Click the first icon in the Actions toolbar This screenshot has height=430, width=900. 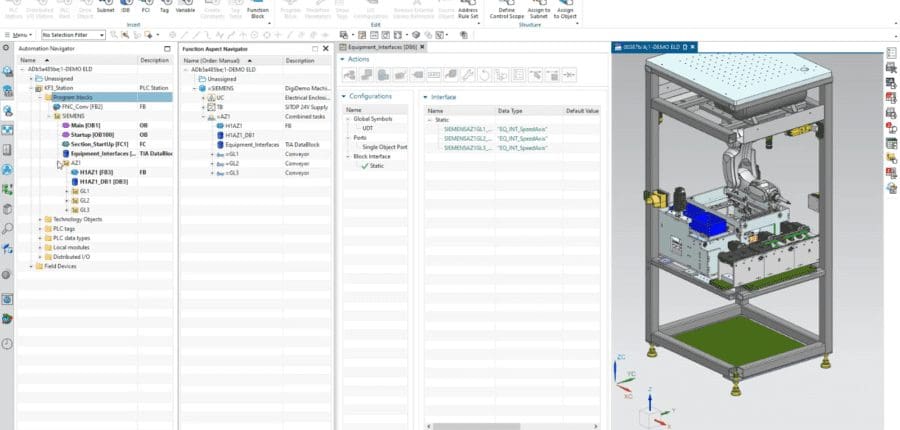coord(350,75)
